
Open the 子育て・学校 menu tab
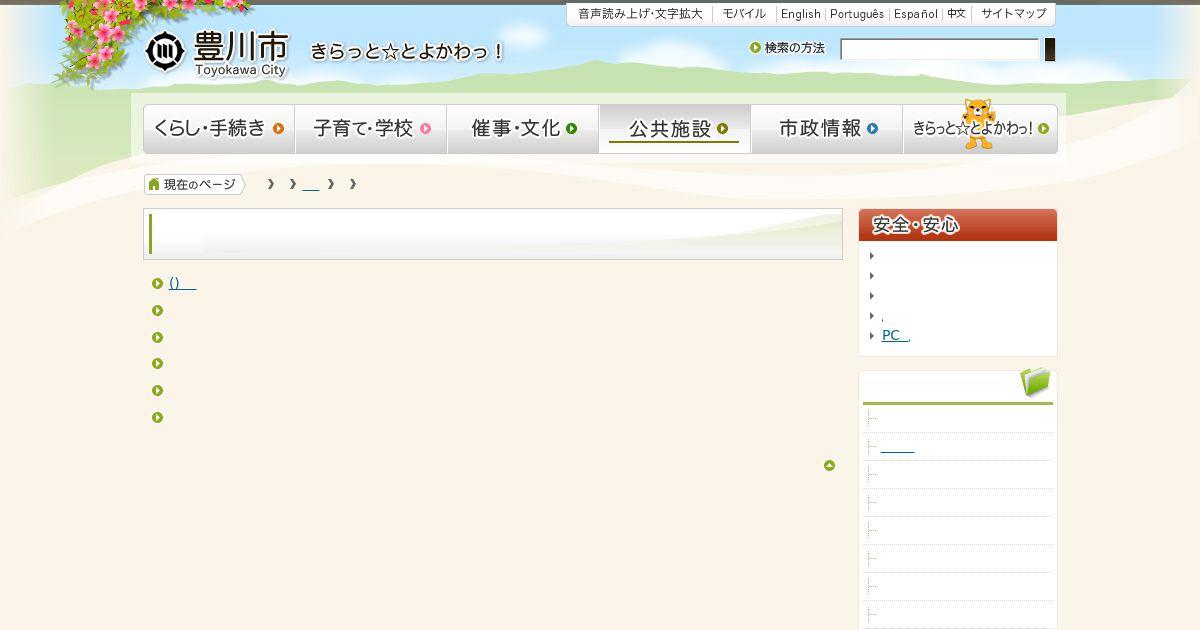(371, 129)
